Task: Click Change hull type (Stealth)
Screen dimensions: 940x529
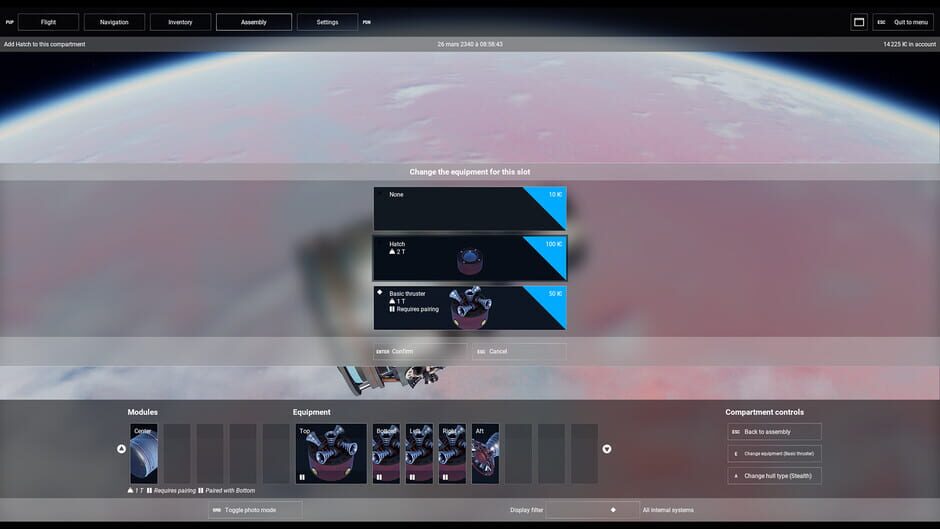Action: pyautogui.click(x=775, y=476)
